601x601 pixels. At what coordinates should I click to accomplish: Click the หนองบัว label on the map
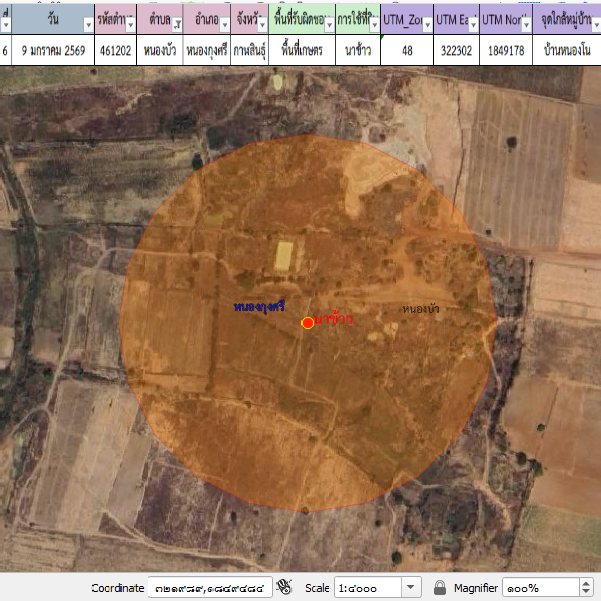420,310
